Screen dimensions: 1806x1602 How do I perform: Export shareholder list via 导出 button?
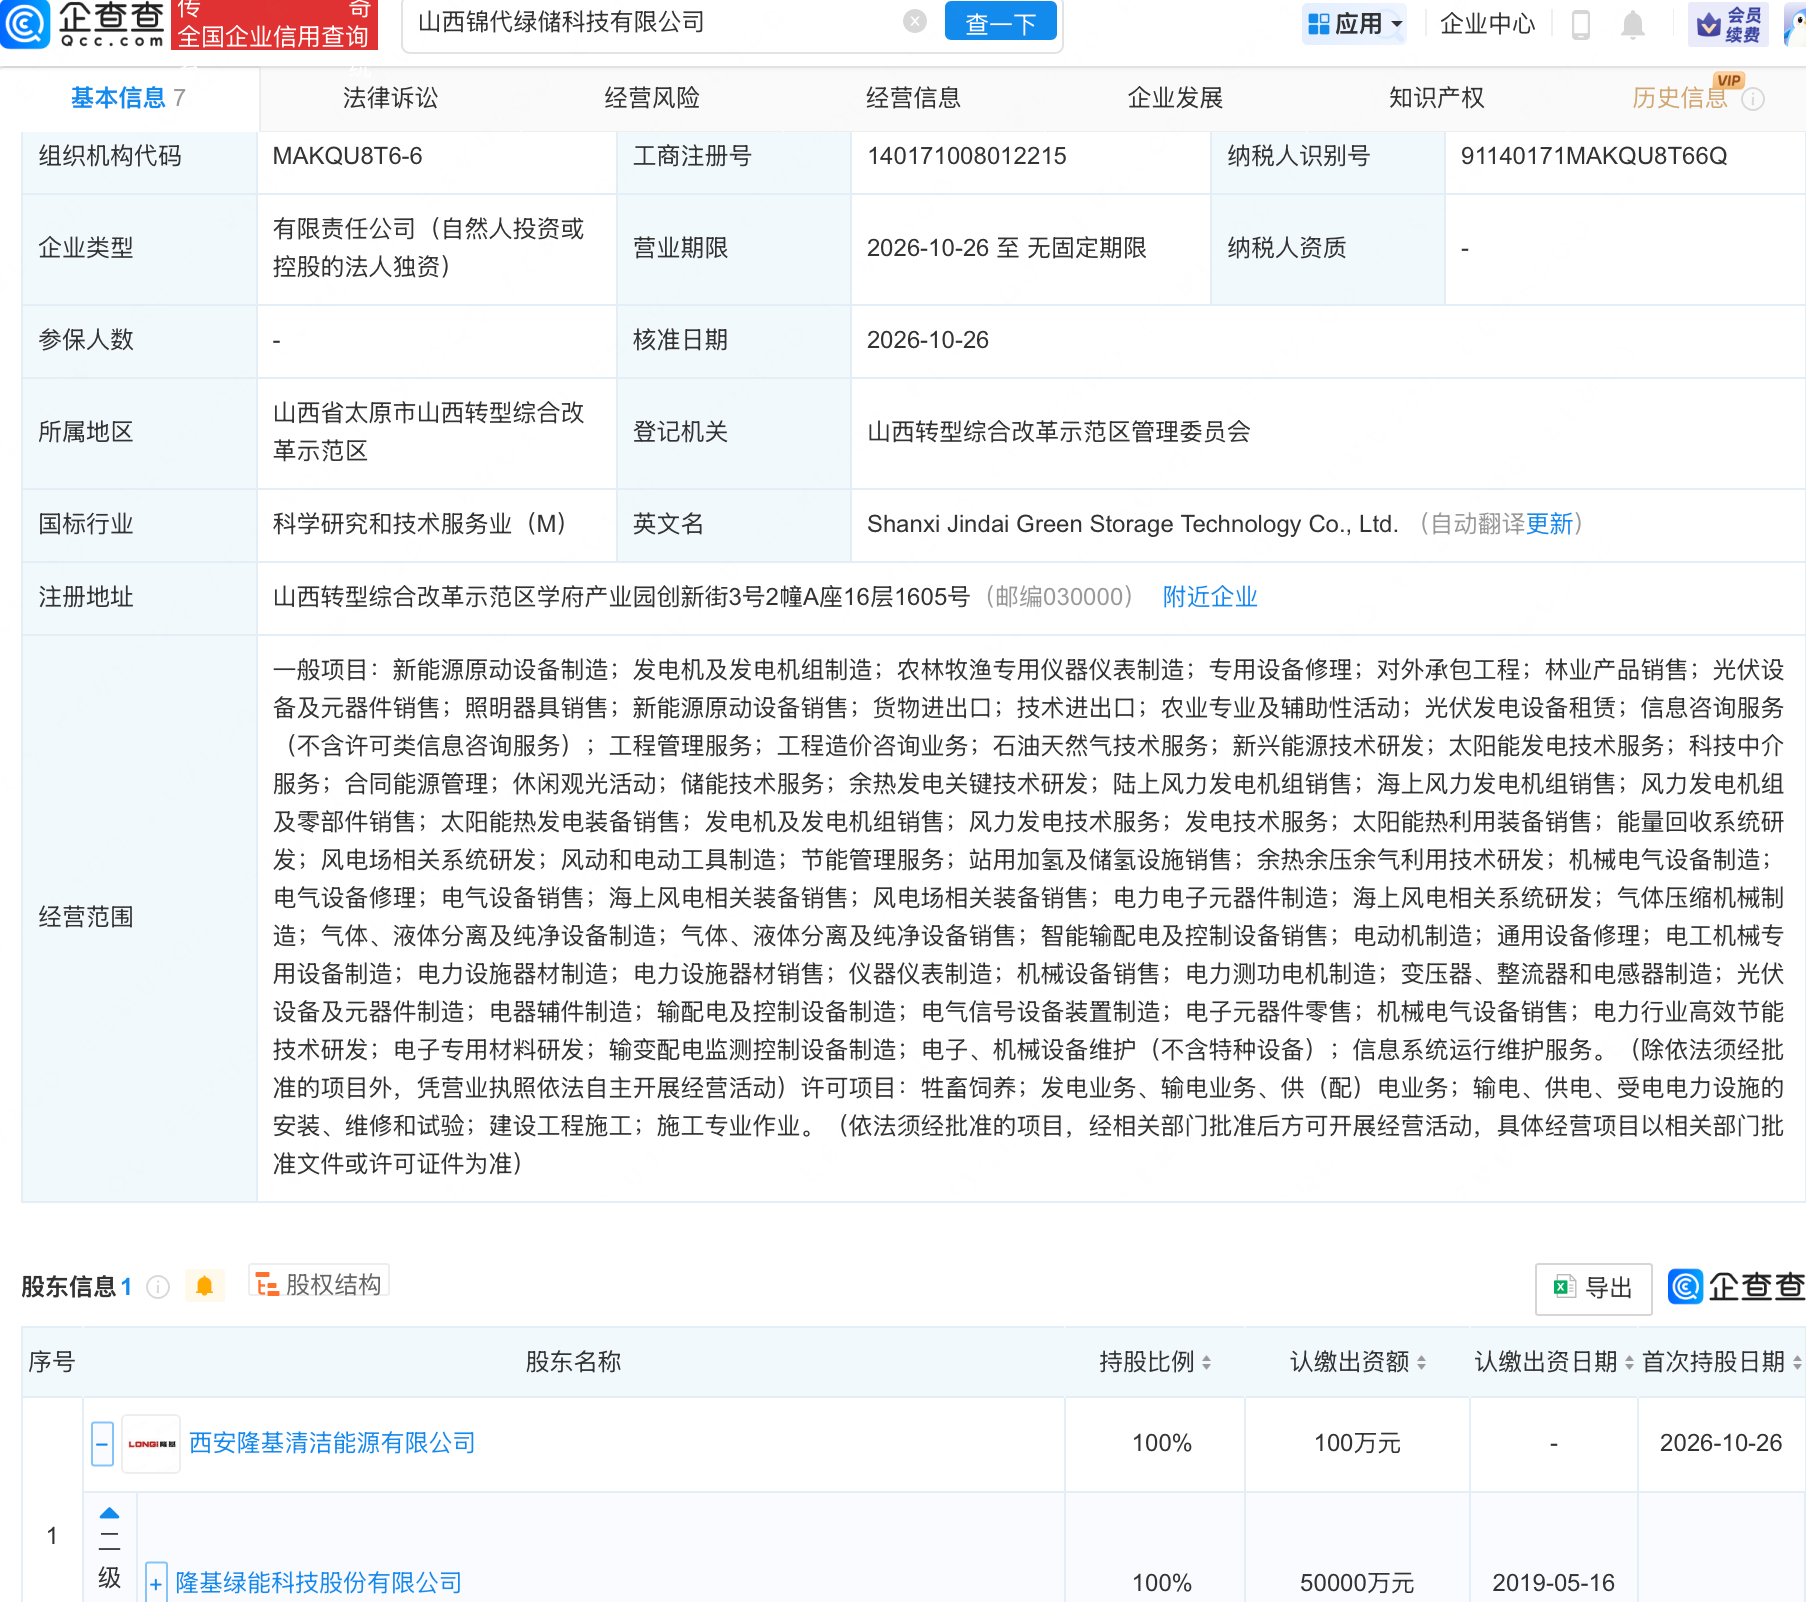1593,1288
